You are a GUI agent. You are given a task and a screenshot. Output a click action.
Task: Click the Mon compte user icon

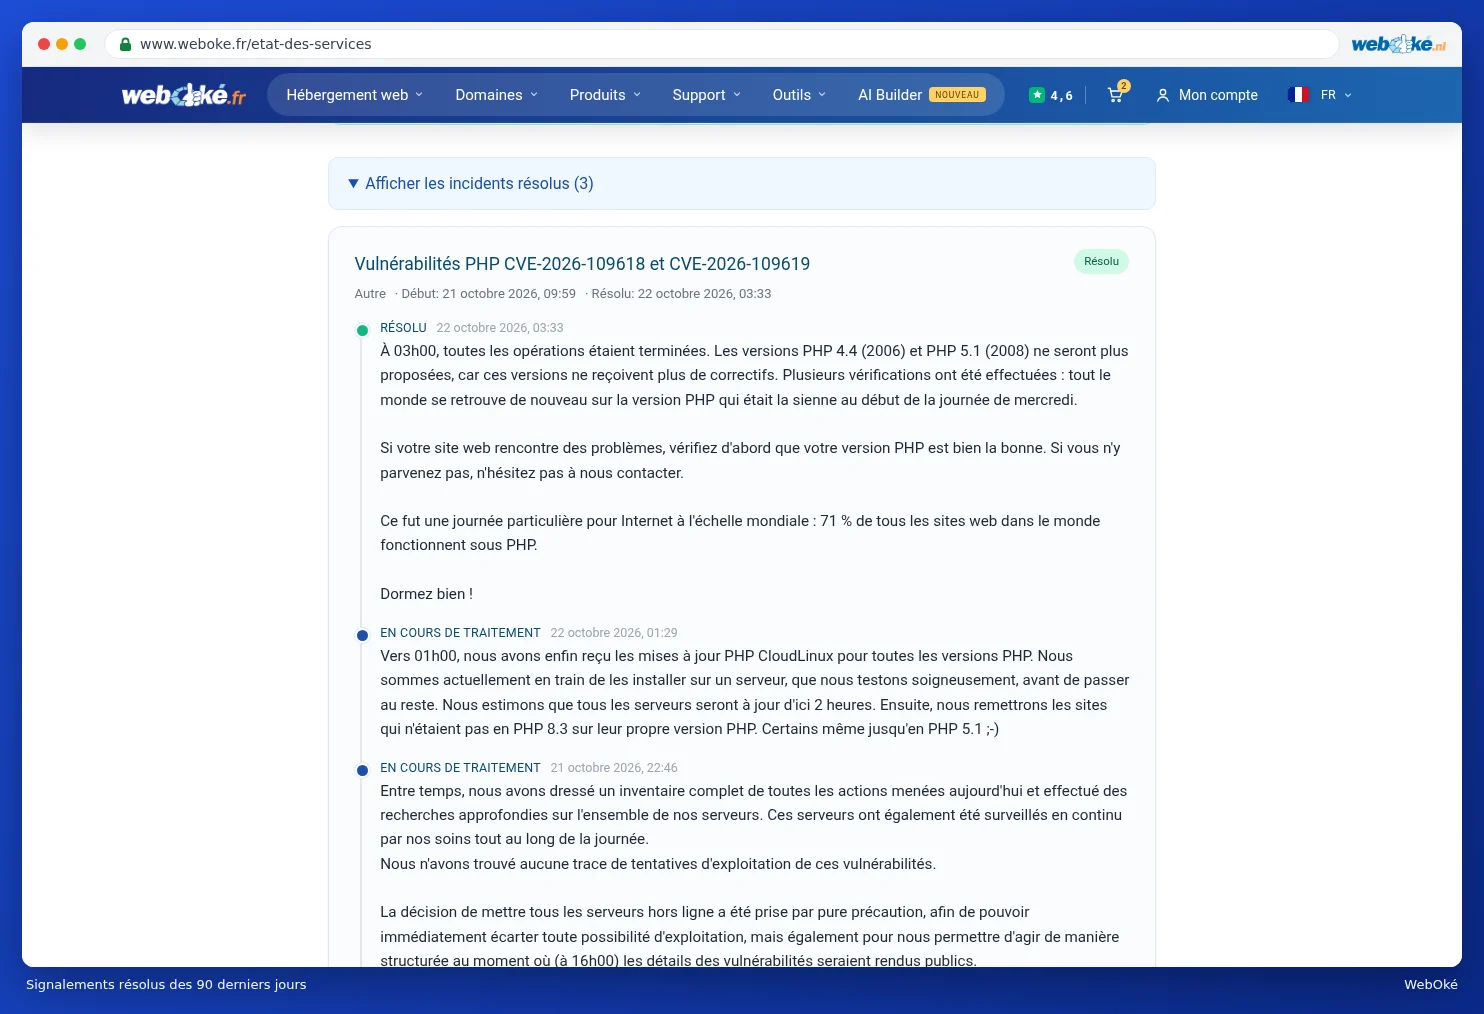(1163, 95)
